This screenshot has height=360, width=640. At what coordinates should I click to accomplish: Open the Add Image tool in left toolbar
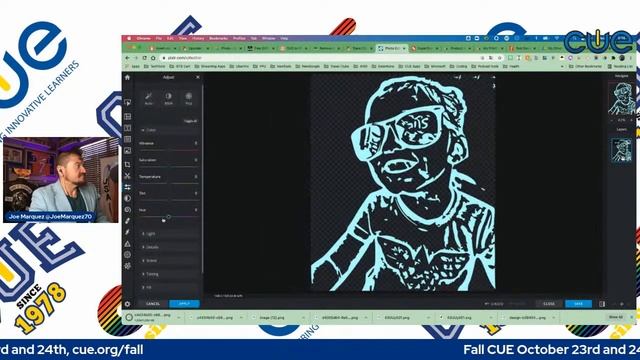(x=127, y=151)
